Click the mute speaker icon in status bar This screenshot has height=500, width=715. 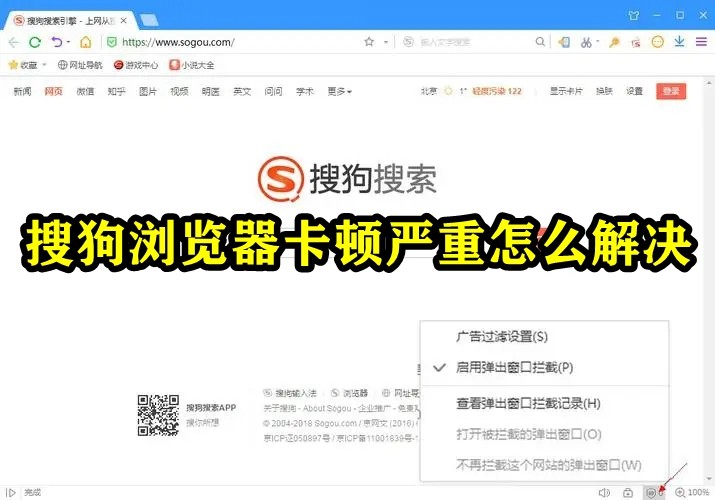point(604,493)
